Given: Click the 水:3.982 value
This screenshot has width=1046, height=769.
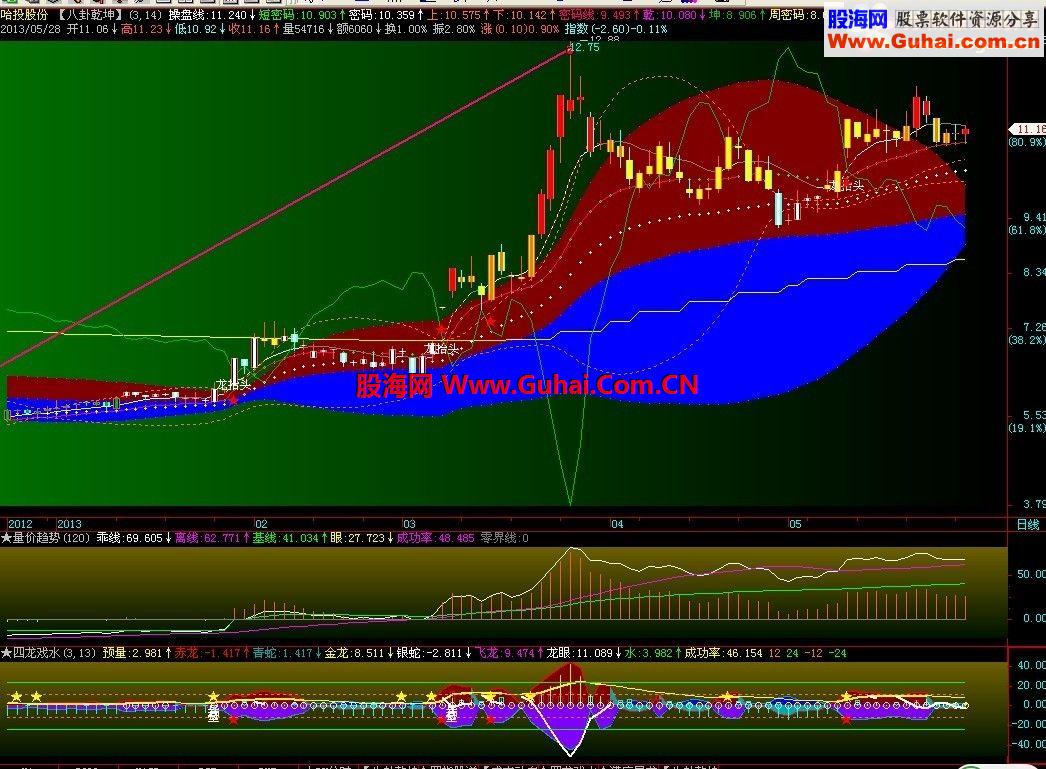Looking at the screenshot, I should click(x=648, y=654).
